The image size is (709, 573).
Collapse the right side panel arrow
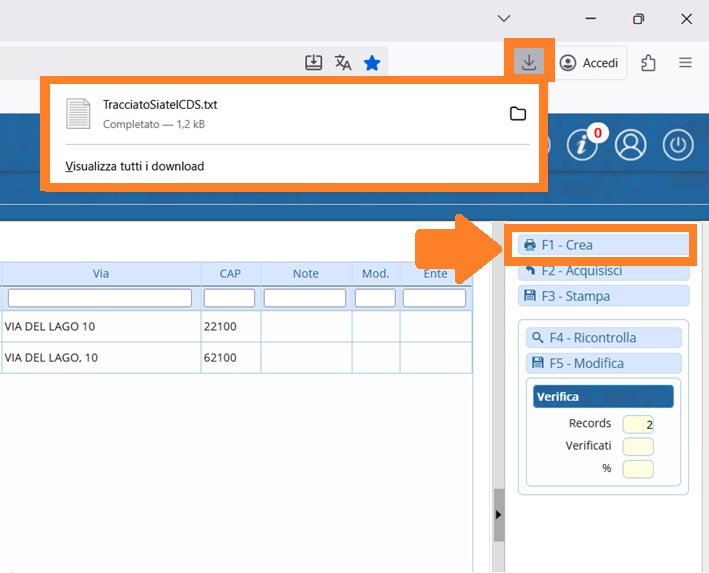(499, 513)
